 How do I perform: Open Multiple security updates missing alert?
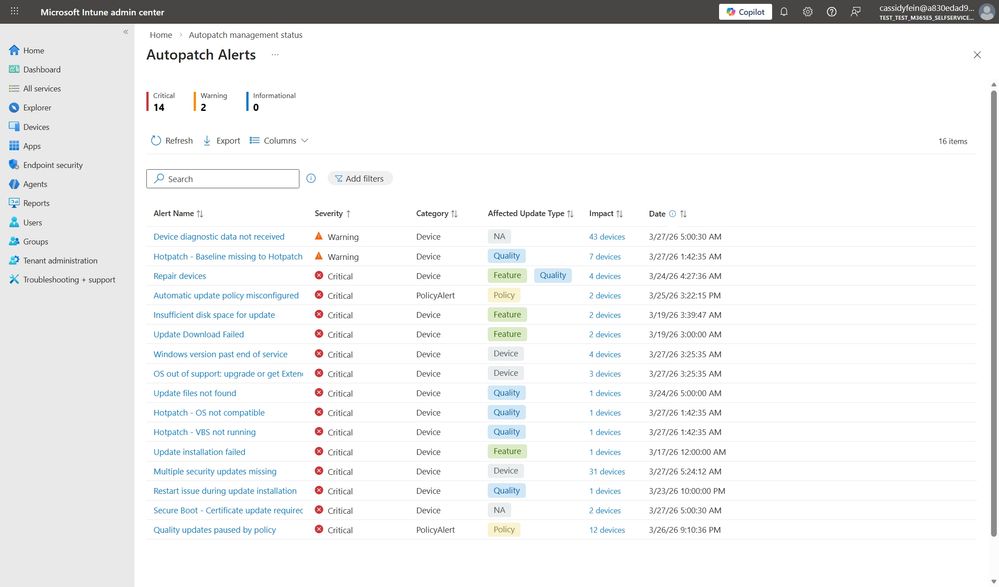(x=215, y=472)
